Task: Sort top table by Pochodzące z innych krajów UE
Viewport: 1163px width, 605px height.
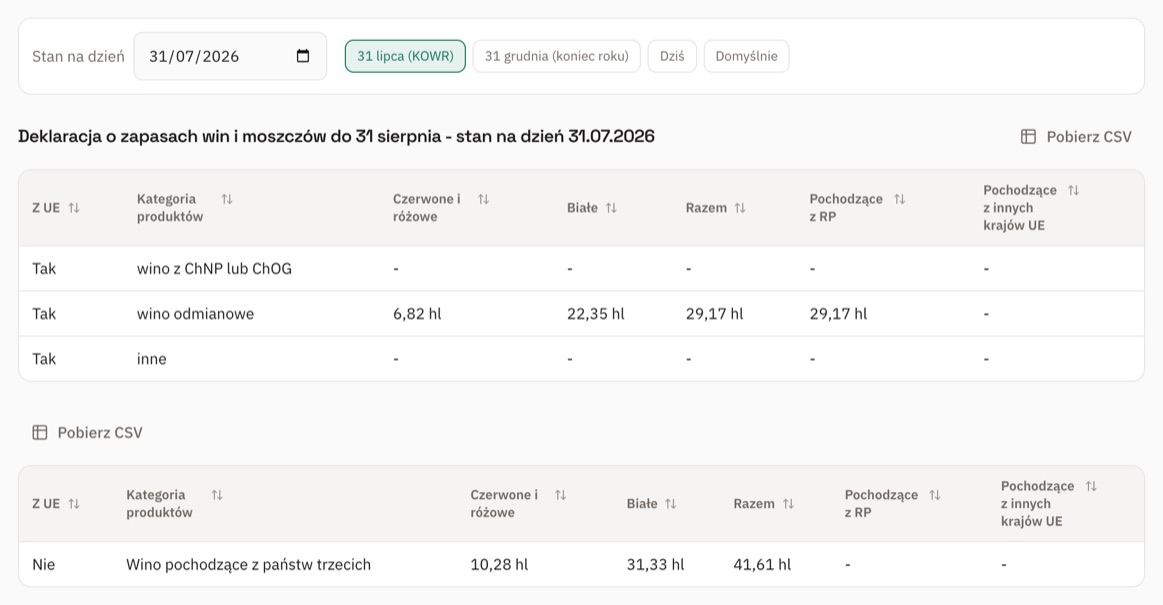Action: (1073, 190)
